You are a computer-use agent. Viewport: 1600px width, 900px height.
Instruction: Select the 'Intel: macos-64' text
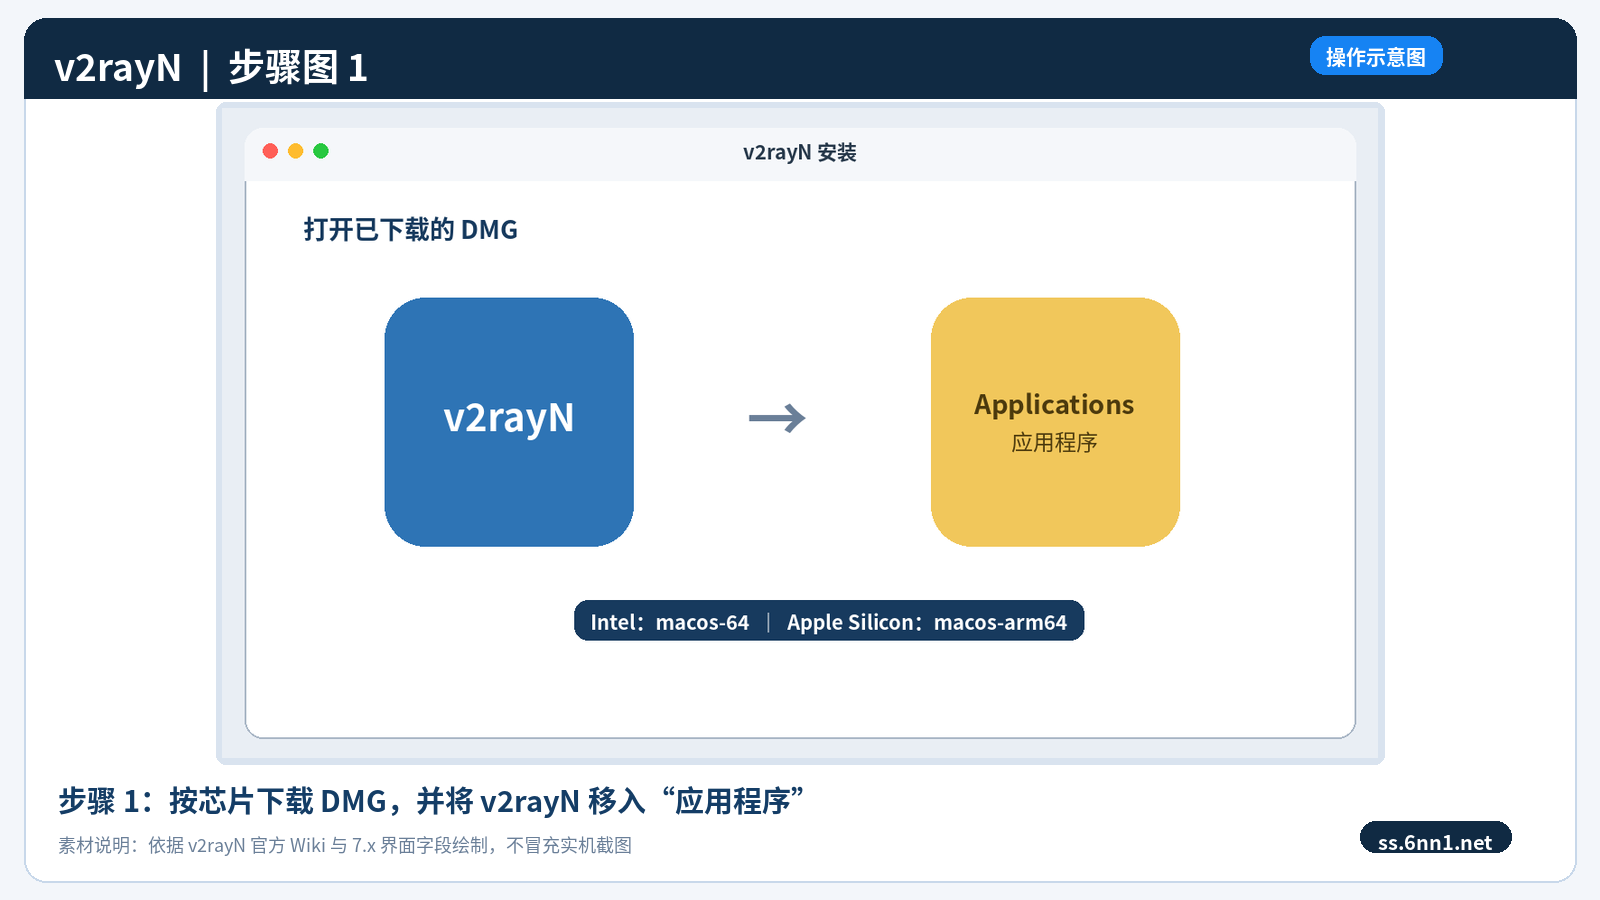pyautogui.click(x=670, y=622)
